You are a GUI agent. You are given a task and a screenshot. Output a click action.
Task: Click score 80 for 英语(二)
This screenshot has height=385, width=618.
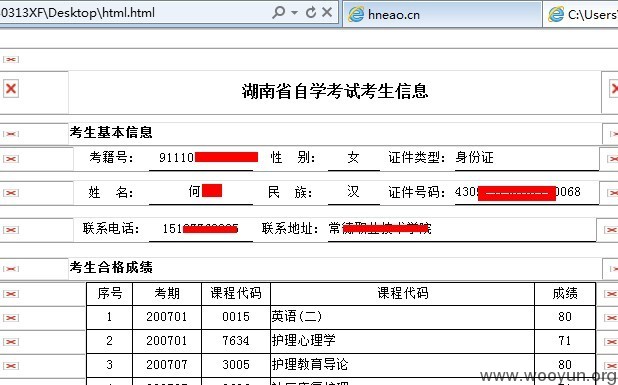point(565,317)
